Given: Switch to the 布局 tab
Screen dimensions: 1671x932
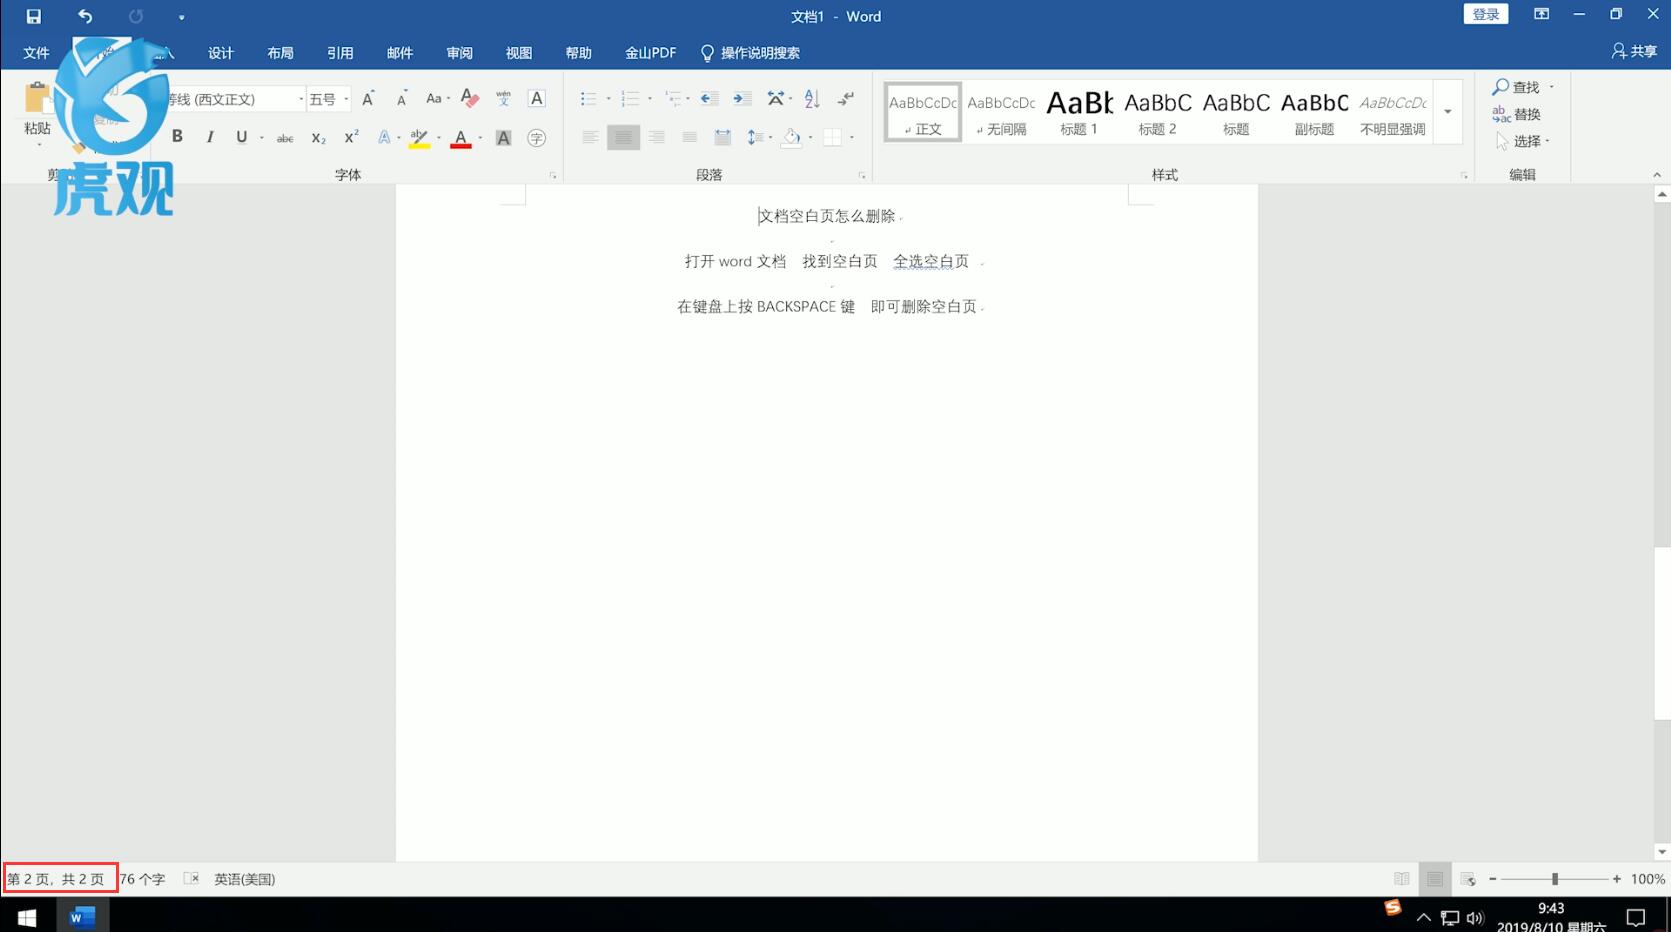Looking at the screenshot, I should (280, 53).
